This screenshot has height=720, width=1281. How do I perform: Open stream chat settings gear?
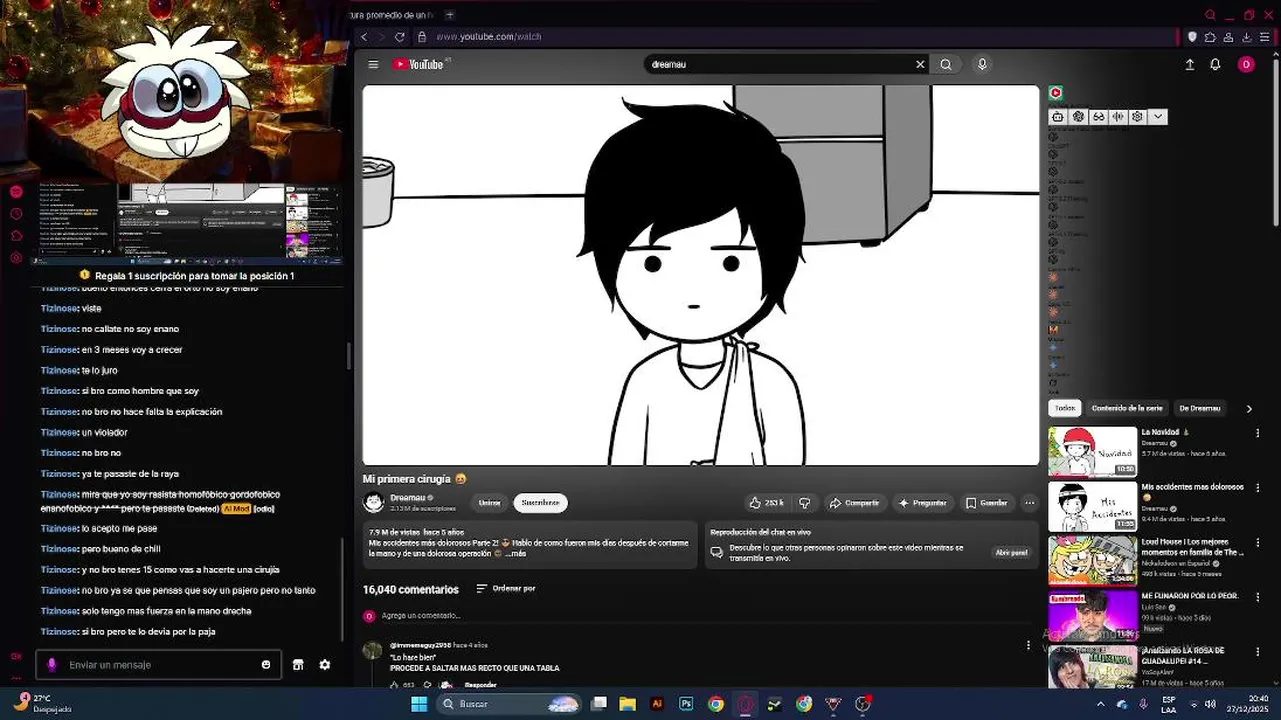click(x=325, y=665)
